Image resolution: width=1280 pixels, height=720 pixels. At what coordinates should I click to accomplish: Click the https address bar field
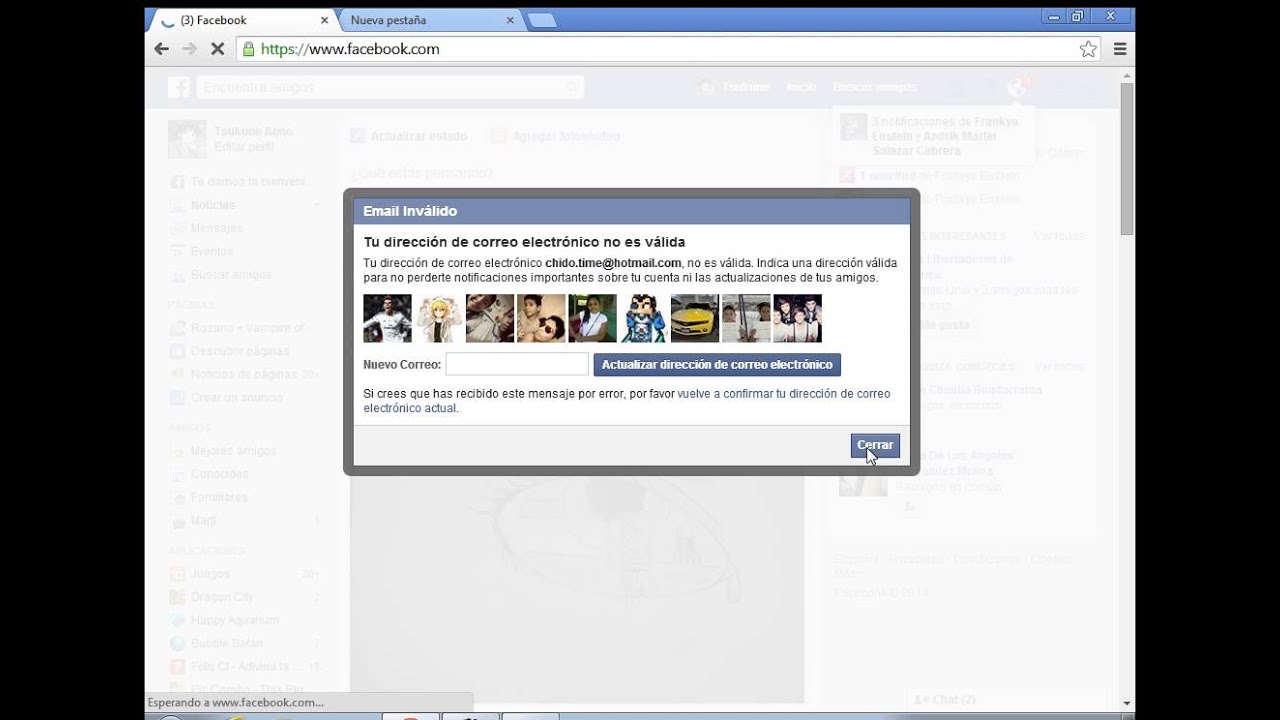click(x=668, y=48)
